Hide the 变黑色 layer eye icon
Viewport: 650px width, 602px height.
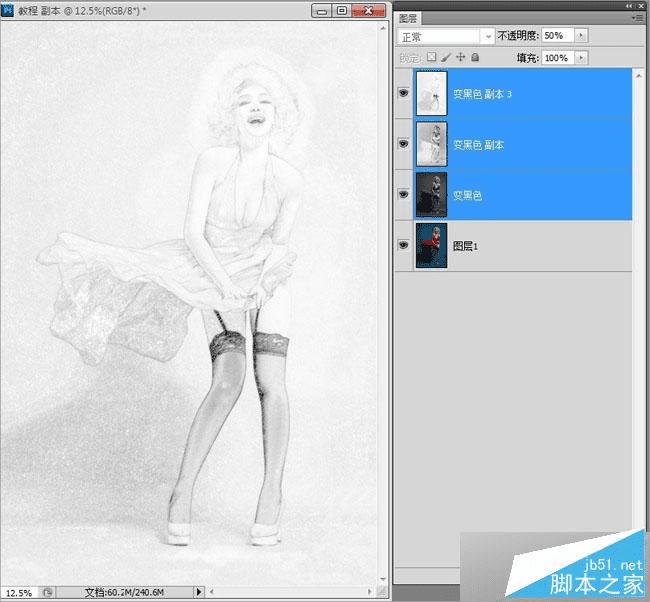point(403,194)
